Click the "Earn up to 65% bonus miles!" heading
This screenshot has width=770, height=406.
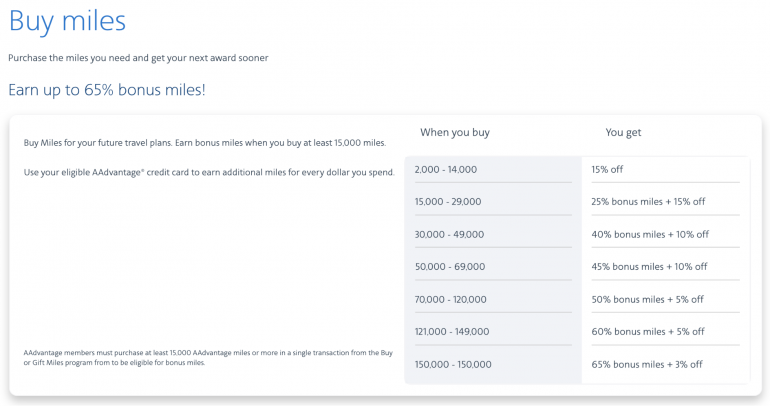(107, 90)
